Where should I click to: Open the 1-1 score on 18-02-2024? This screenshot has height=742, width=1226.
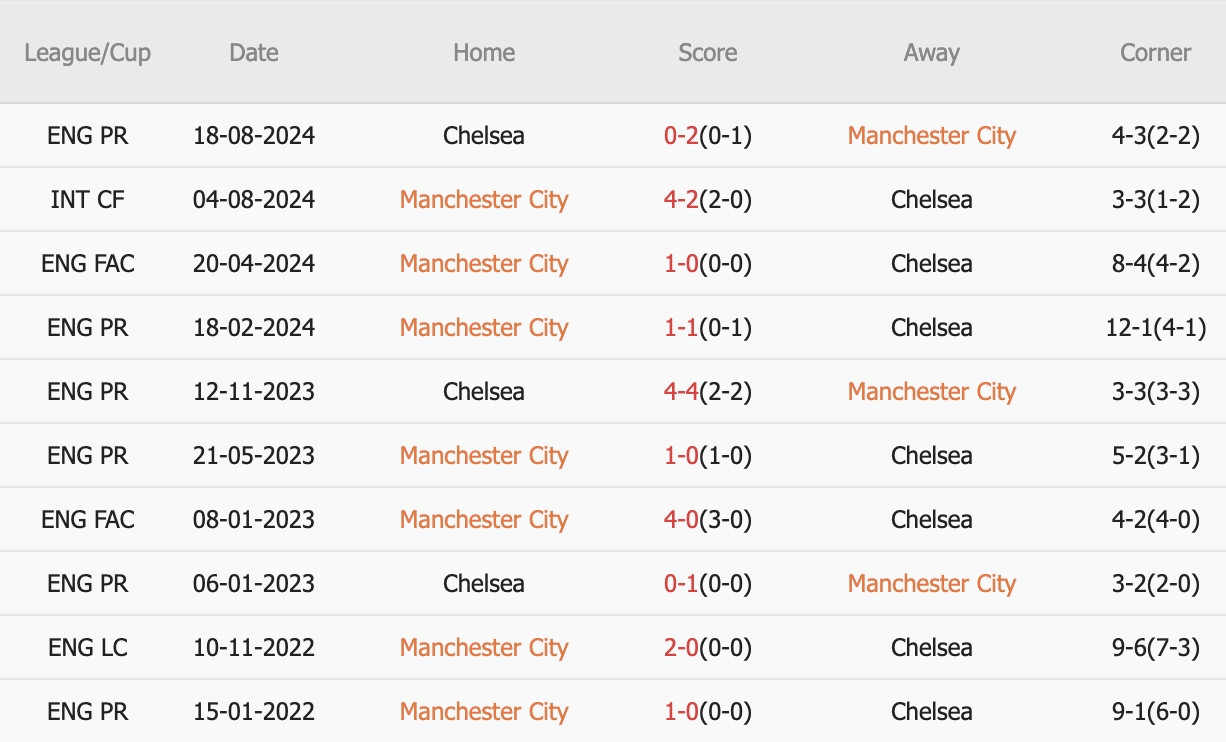[681, 327]
